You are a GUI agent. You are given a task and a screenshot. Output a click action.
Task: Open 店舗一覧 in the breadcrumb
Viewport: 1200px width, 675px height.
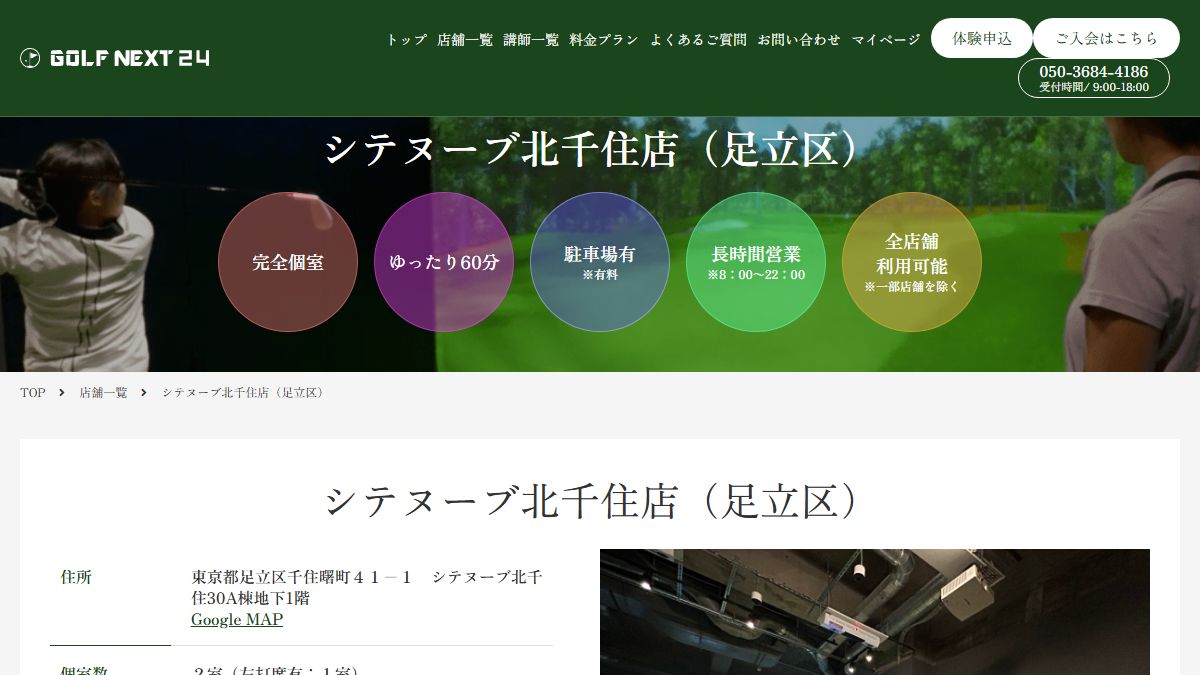point(104,393)
